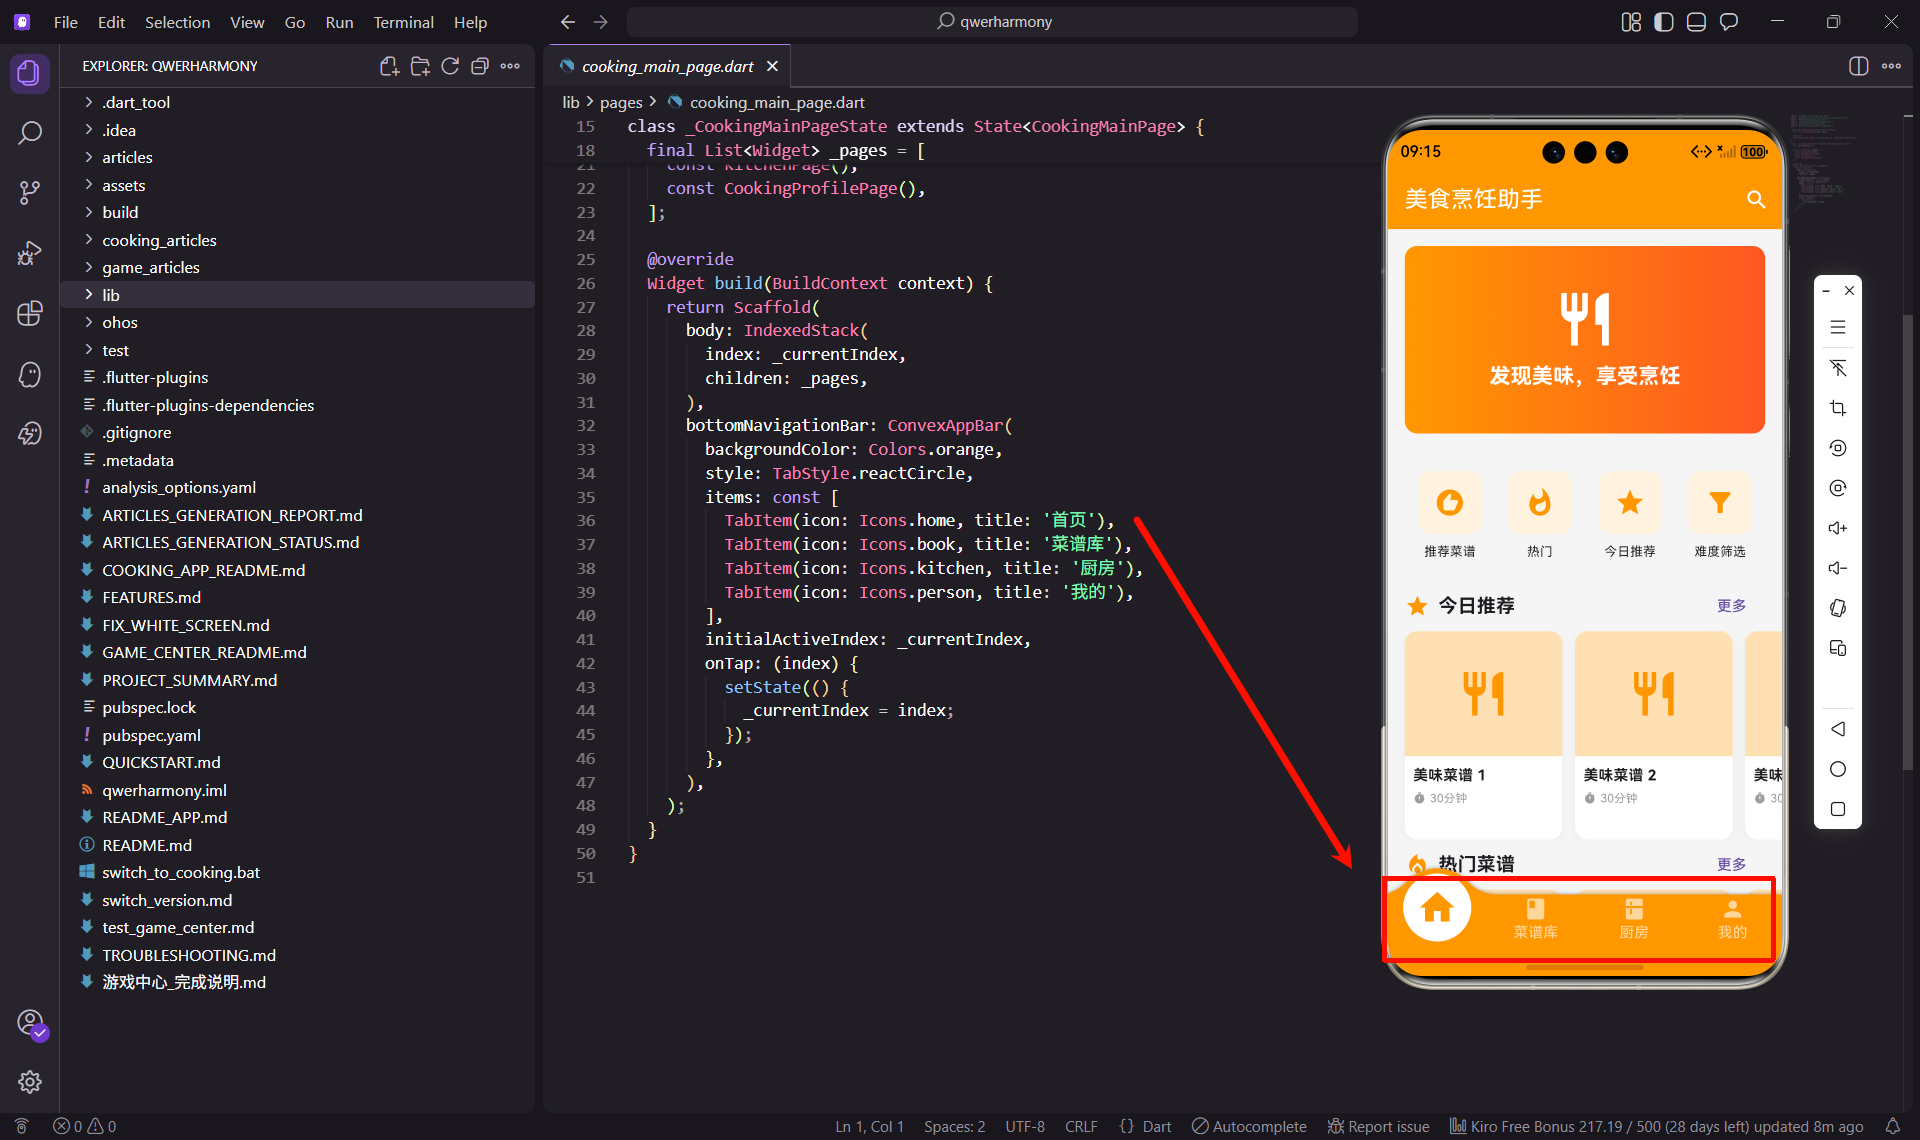Open the Extensions view icon
The image size is (1920, 1140).
(x=30, y=314)
